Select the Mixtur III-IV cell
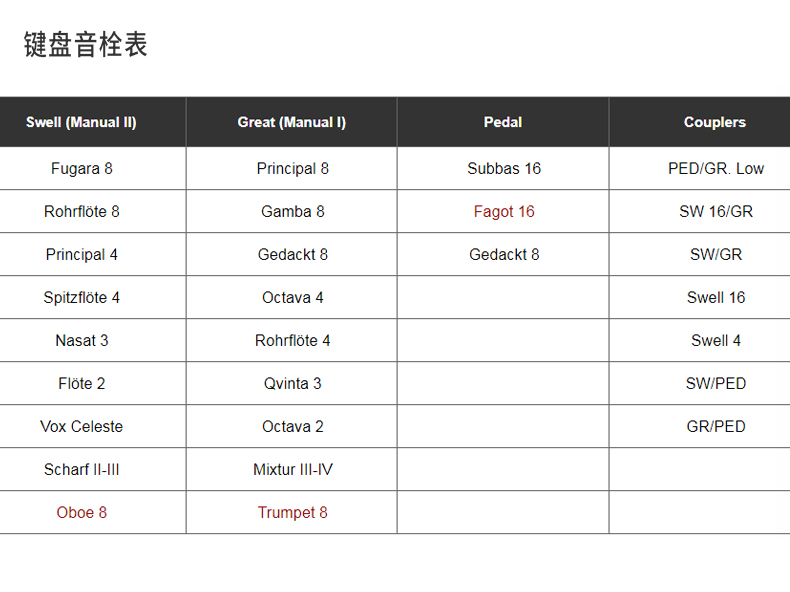 point(293,470)
